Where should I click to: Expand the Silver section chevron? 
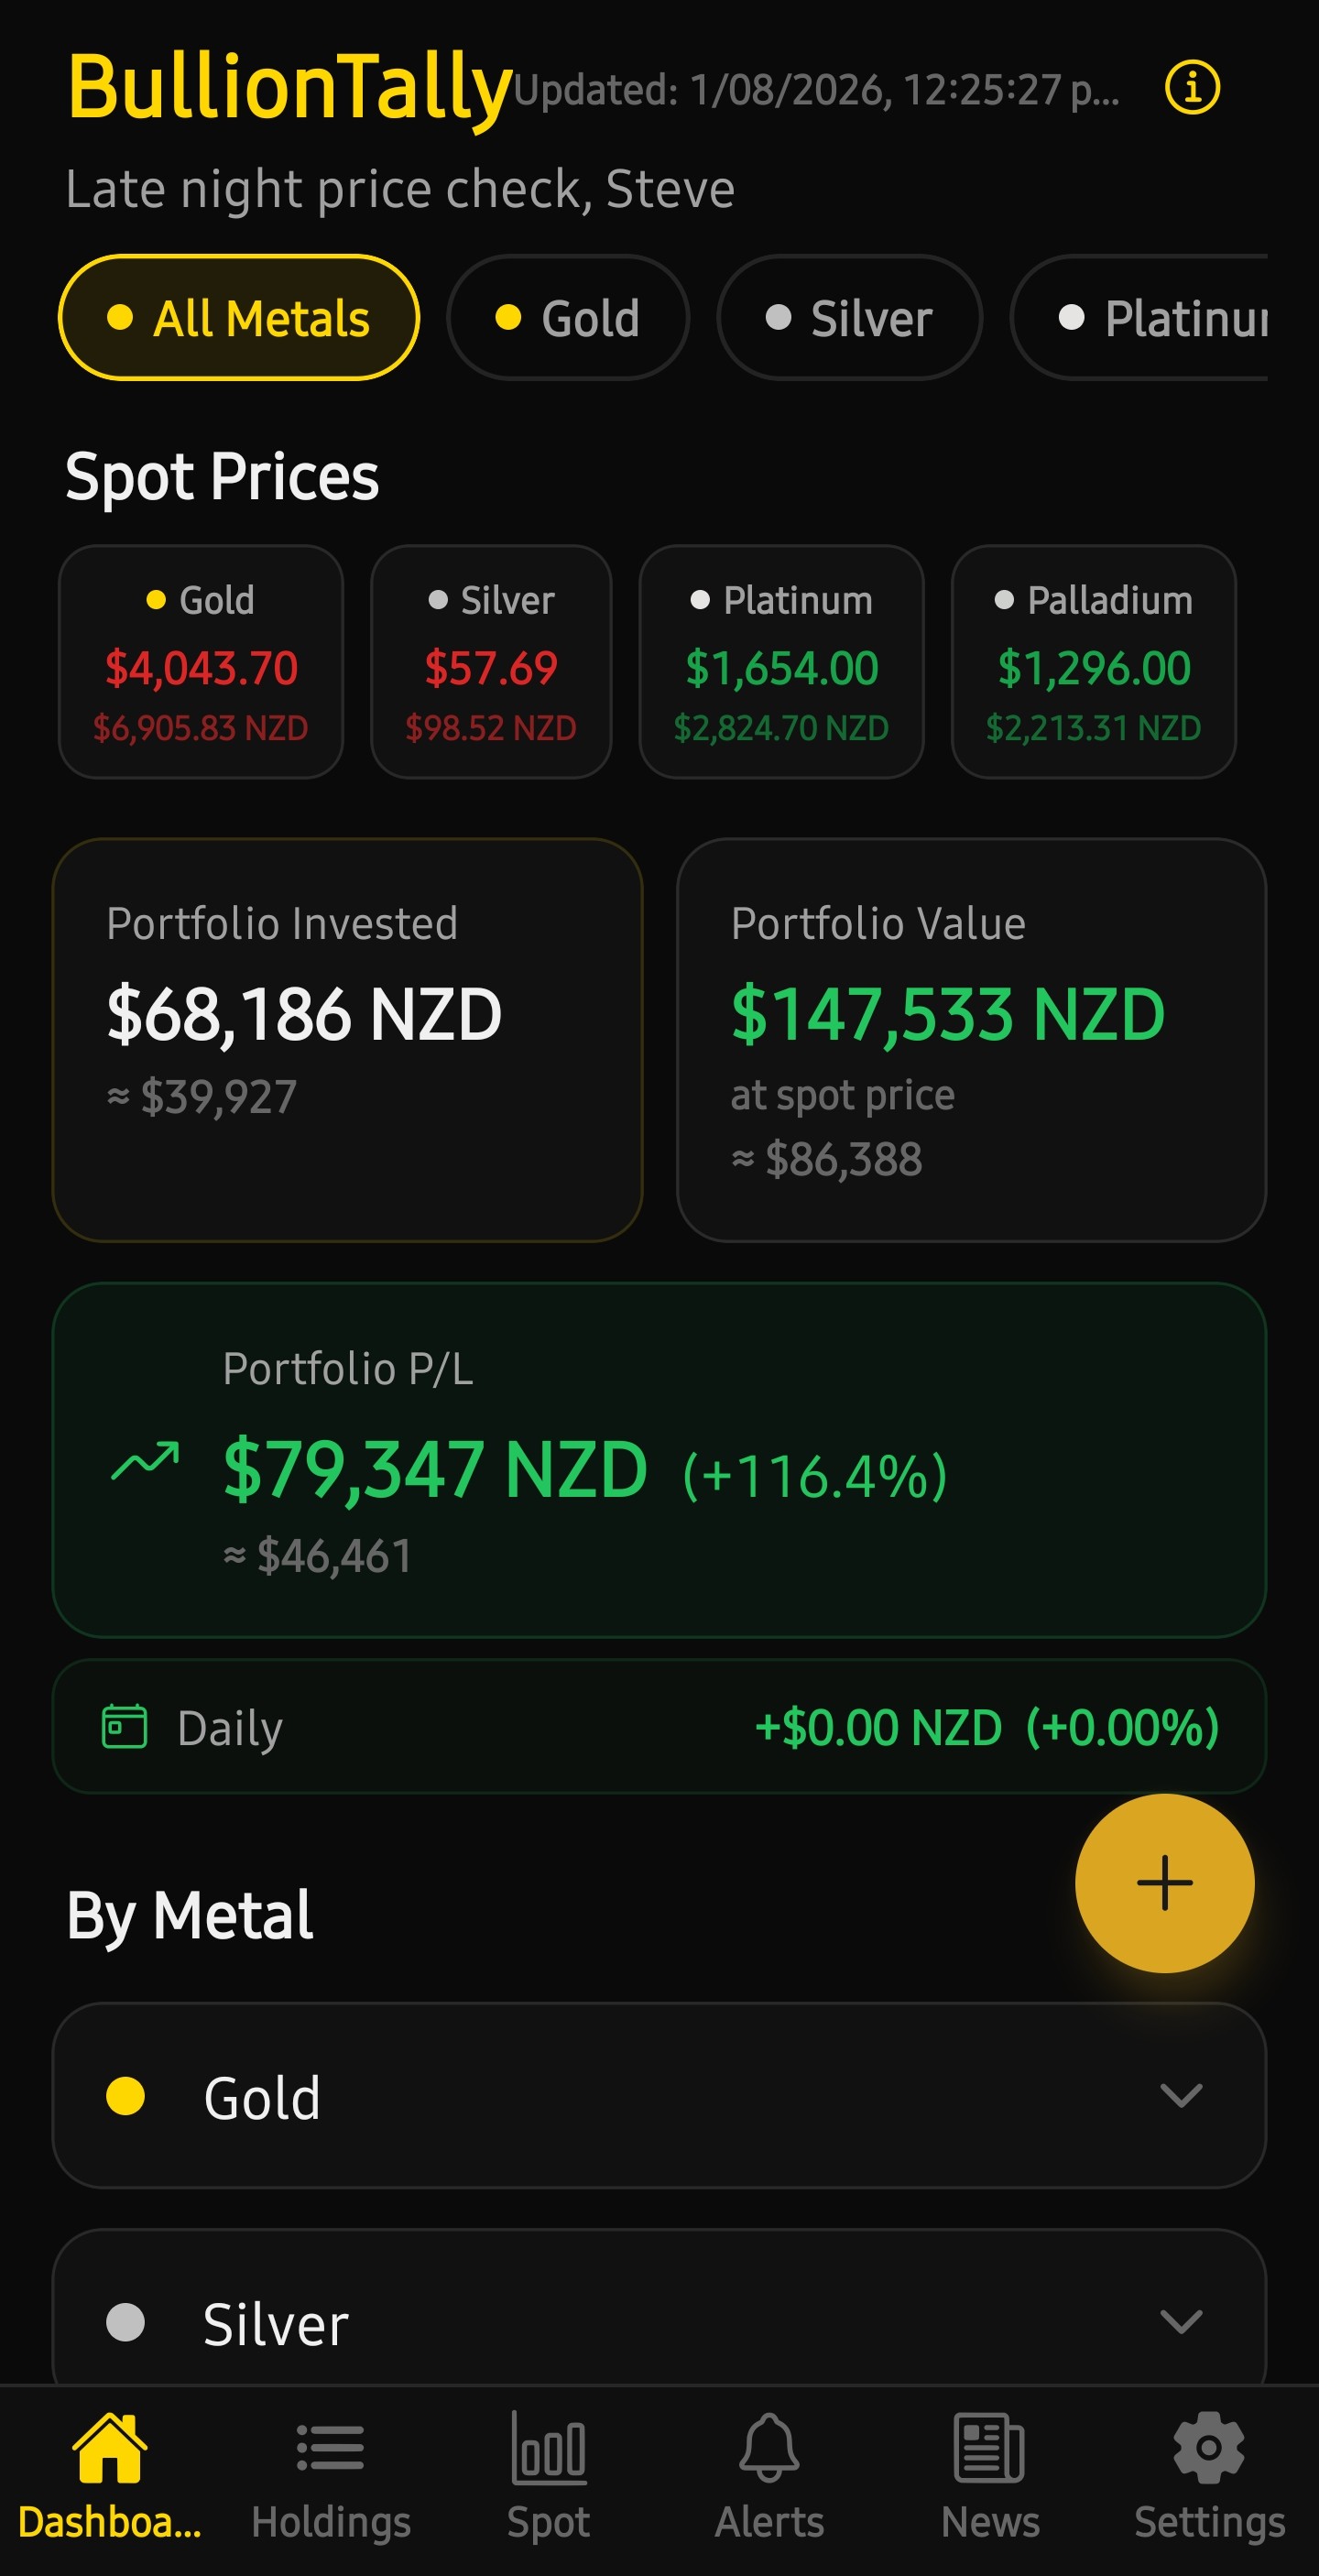[1181, 2321]
